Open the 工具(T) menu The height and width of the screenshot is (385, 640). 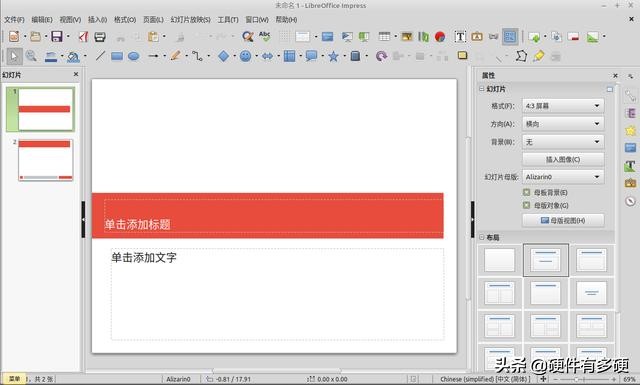pyautogui.click(x=228, y=20)
